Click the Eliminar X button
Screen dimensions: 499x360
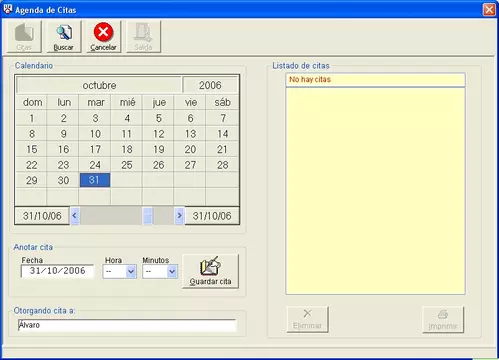307,319
